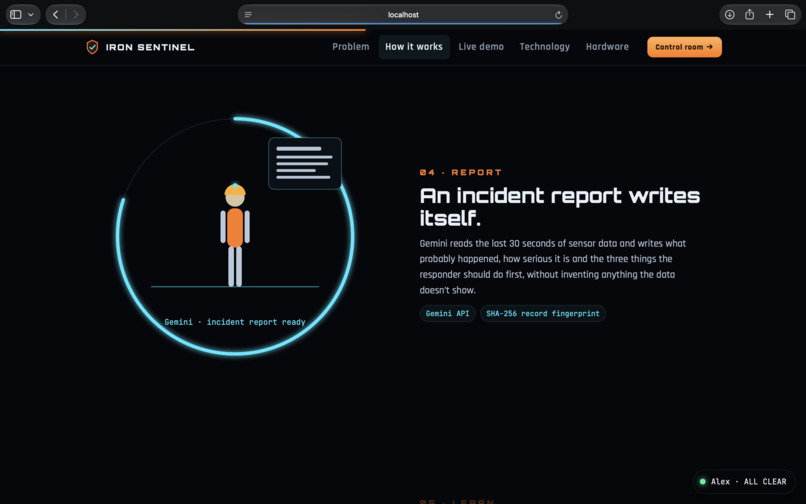806x504 pixels.
Task: Click heading 'An incident report writes itself.'
Action: click(559, 207)
